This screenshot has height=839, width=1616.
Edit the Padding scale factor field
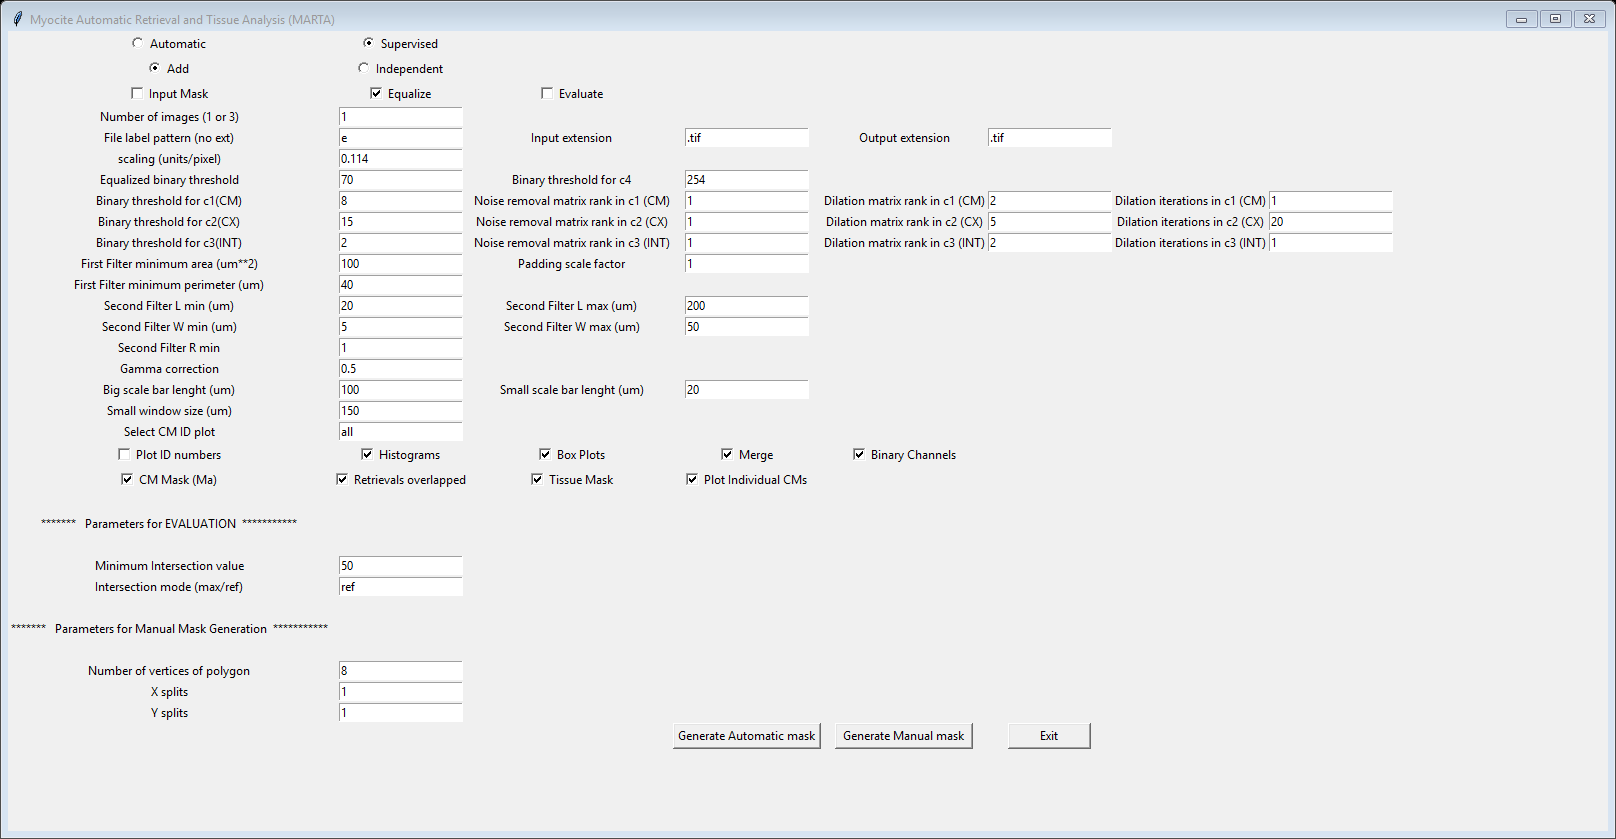746,264
